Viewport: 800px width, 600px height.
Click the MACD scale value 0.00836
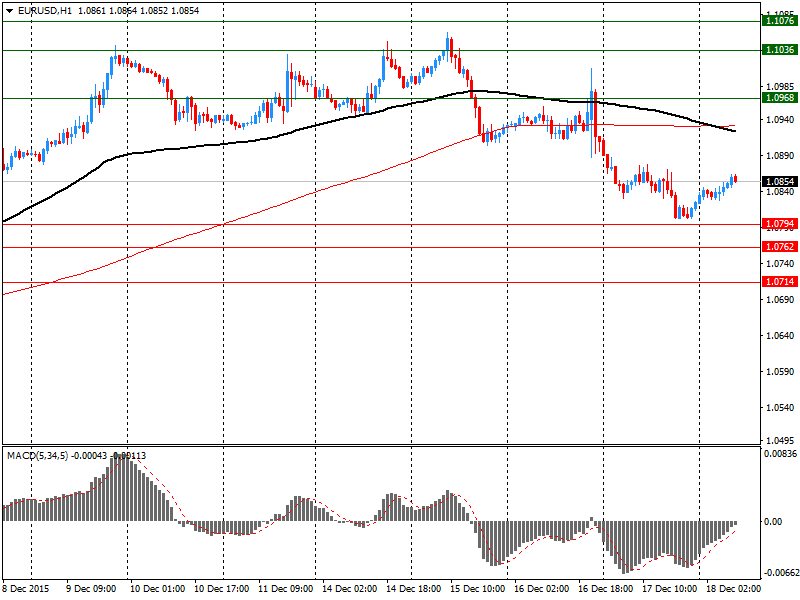click(x=780, y=454)
